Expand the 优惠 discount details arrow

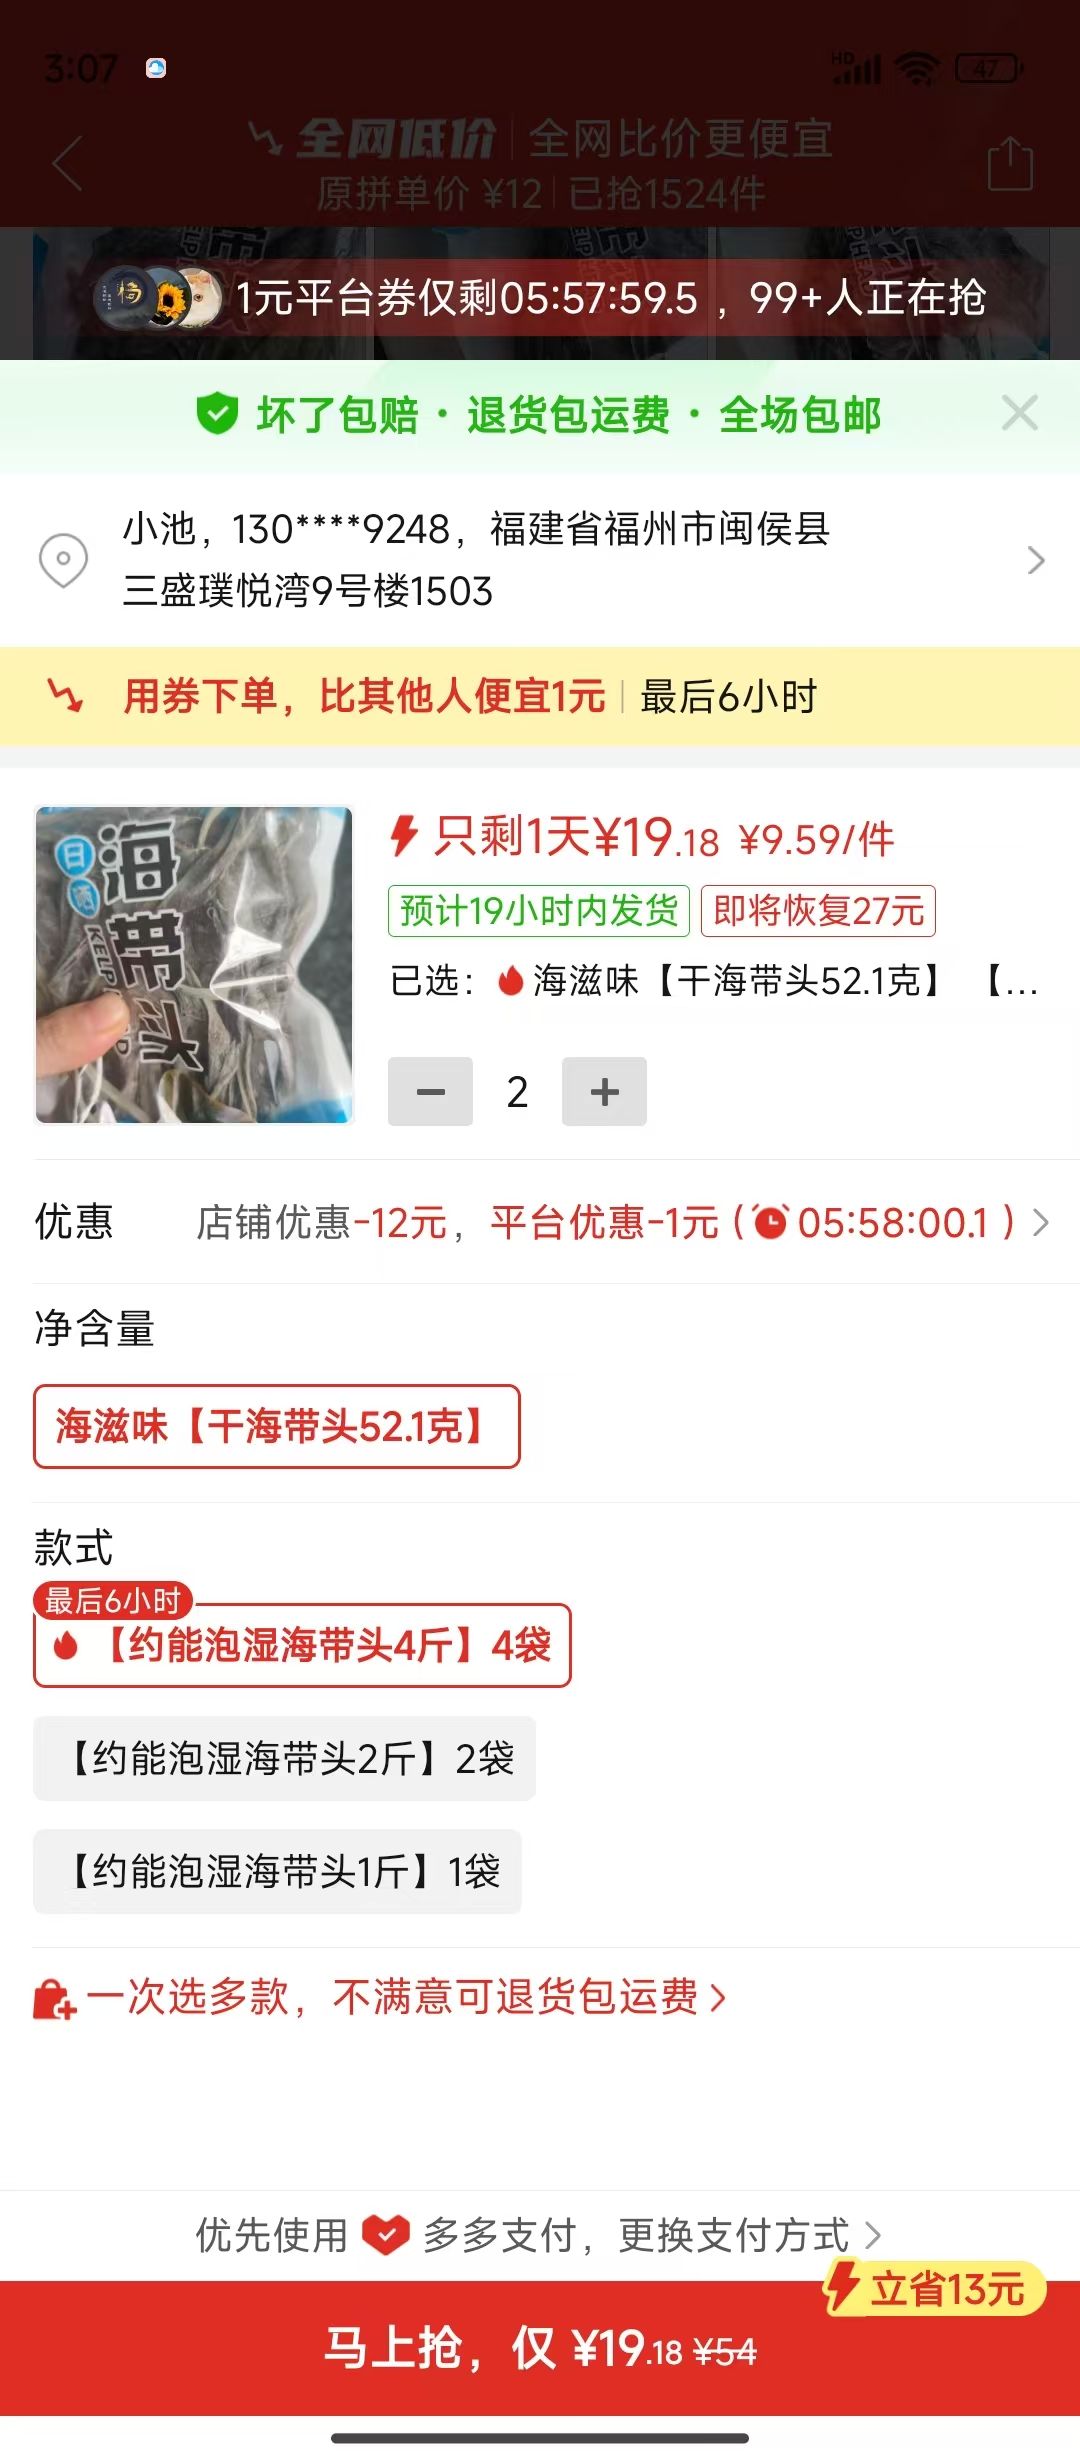tap(1041, 1222)
